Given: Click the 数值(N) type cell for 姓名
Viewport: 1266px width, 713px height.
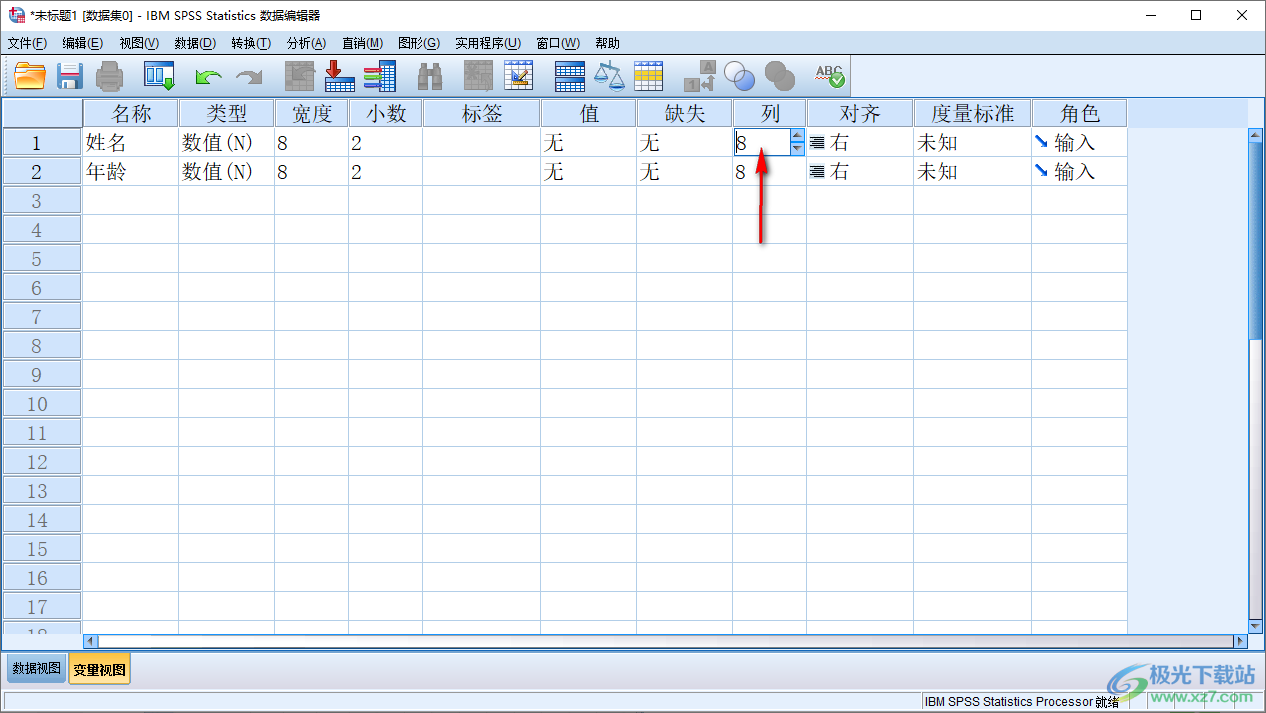Looking at the screenshot, I should [x=226, y=142].
